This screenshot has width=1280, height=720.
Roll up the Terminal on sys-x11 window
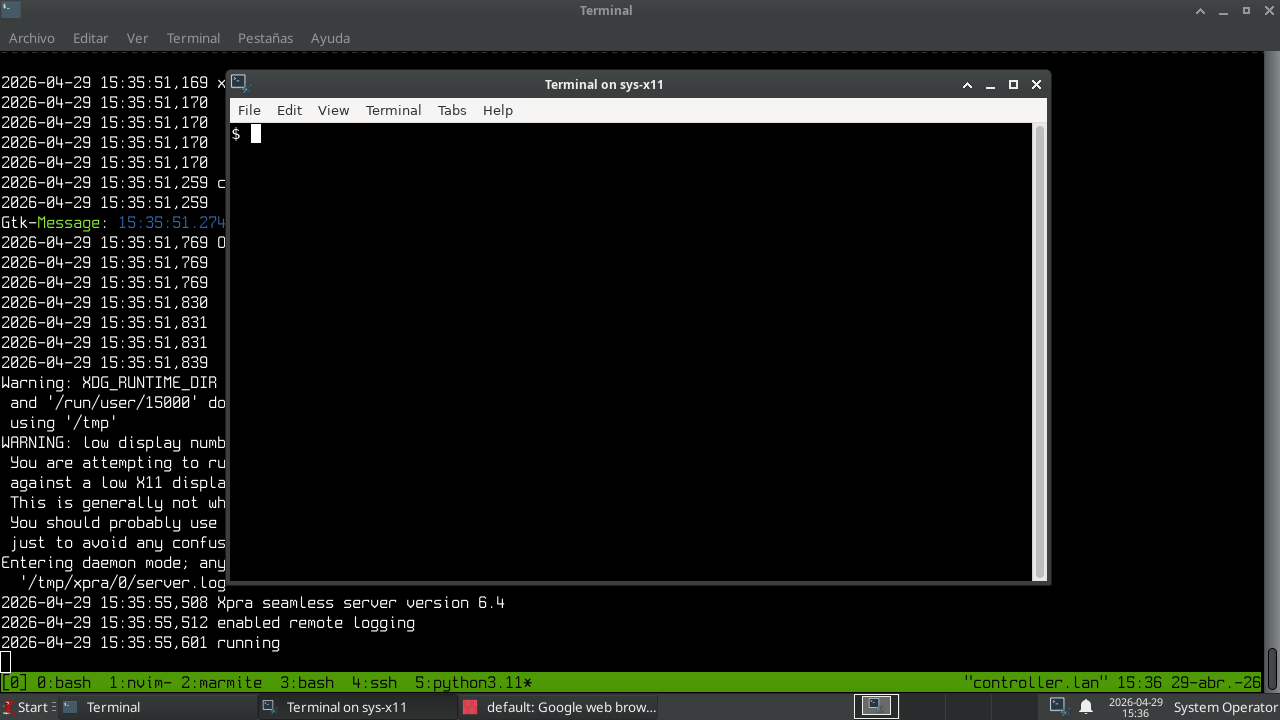(967, 85)
